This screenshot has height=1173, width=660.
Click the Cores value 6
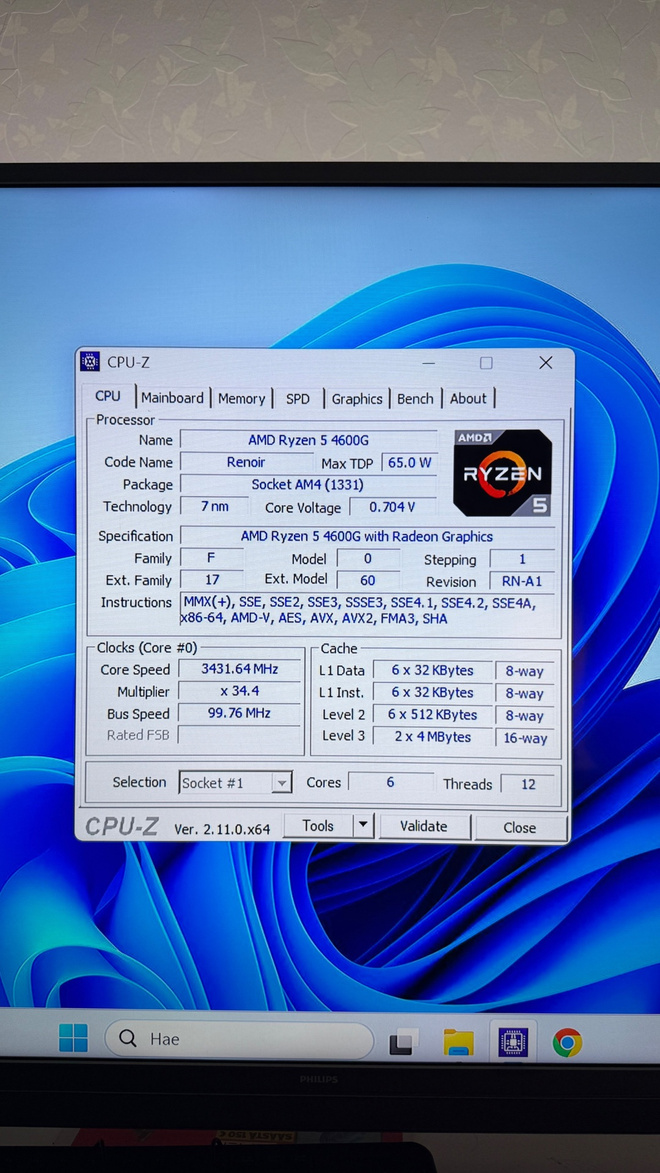coord(391,782)
